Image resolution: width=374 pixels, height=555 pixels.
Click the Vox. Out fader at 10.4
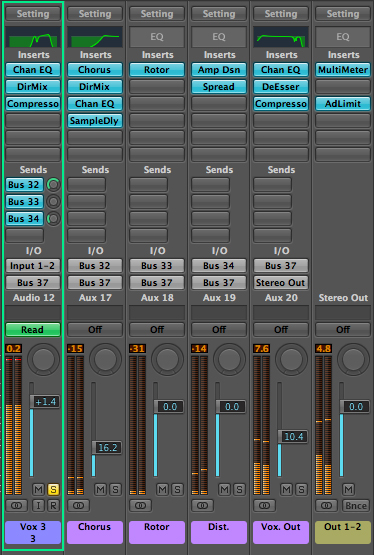[x=292, y=436]
